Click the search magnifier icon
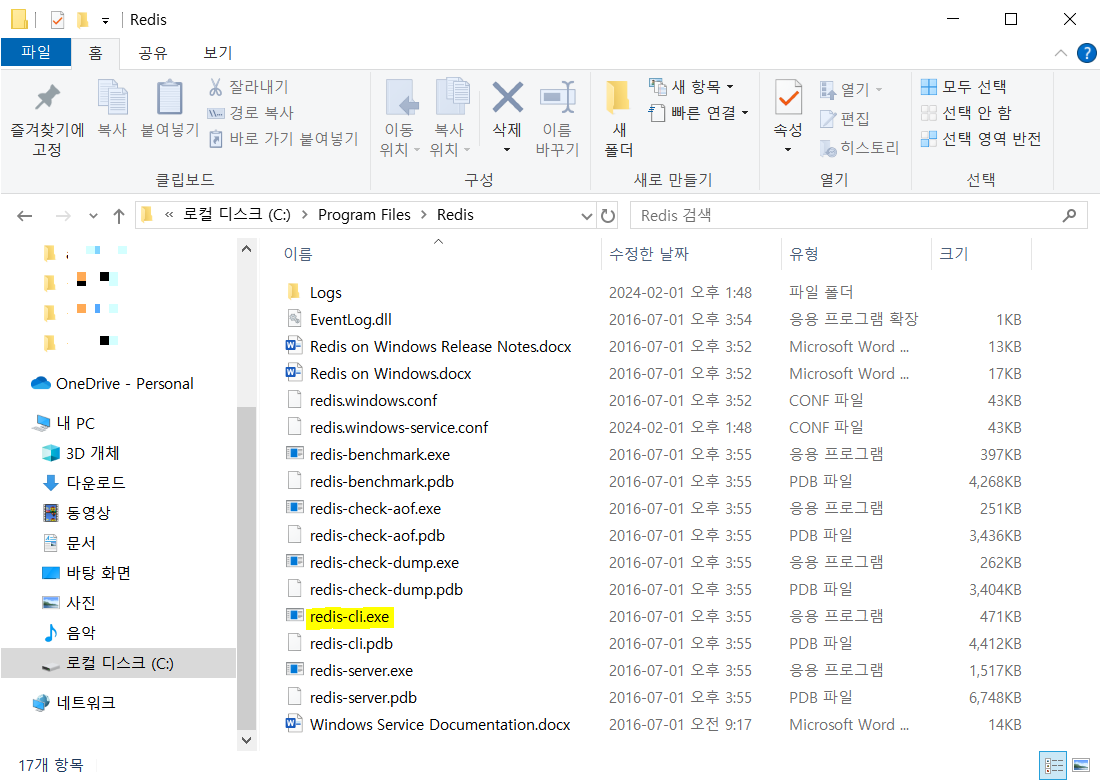Viewport: 1101px width, 781px height. tap(1069, 215)
